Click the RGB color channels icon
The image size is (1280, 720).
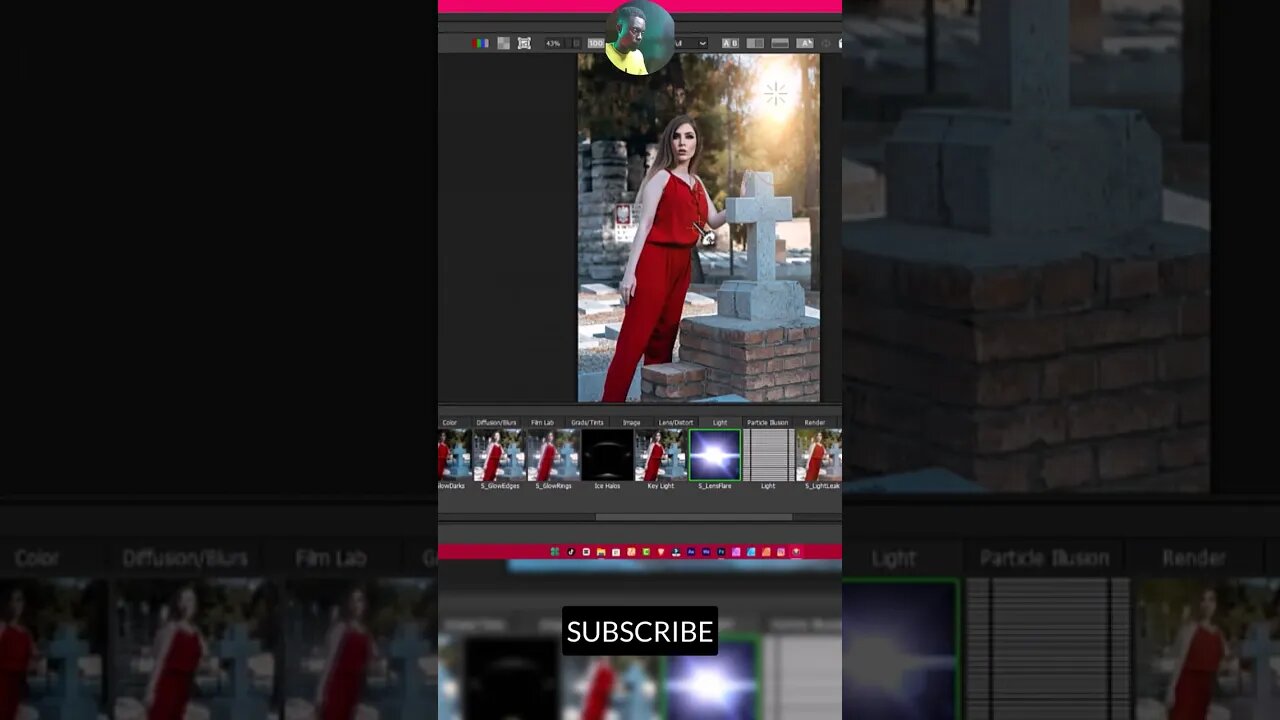[480, 43]
